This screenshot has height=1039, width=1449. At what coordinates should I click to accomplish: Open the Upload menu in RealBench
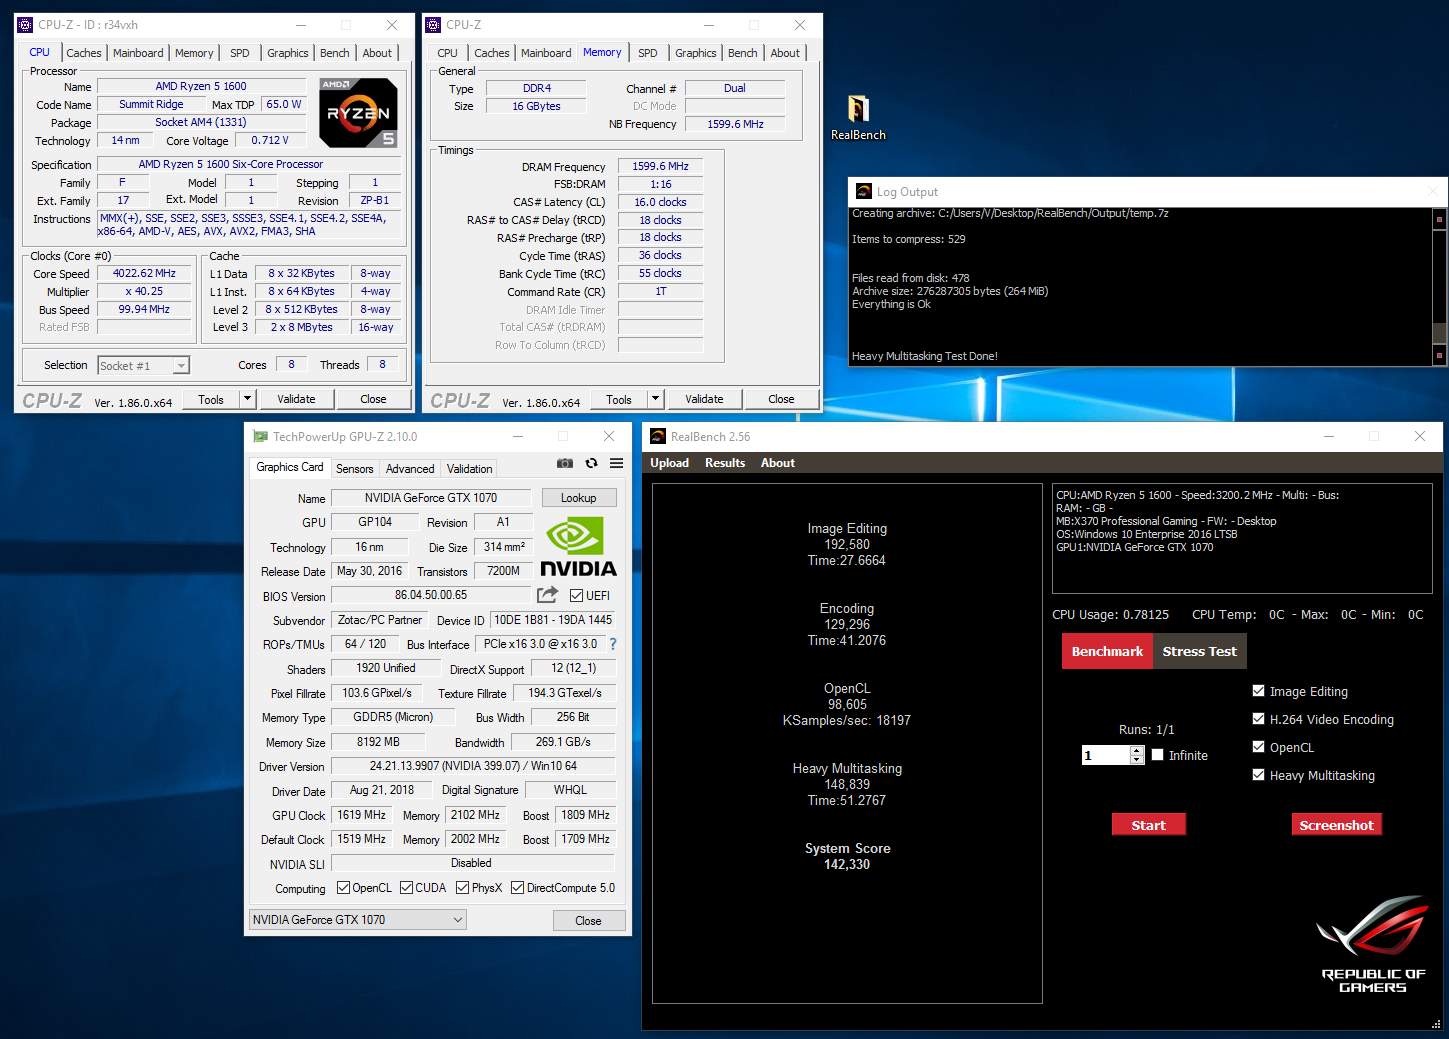pos(669,463)
